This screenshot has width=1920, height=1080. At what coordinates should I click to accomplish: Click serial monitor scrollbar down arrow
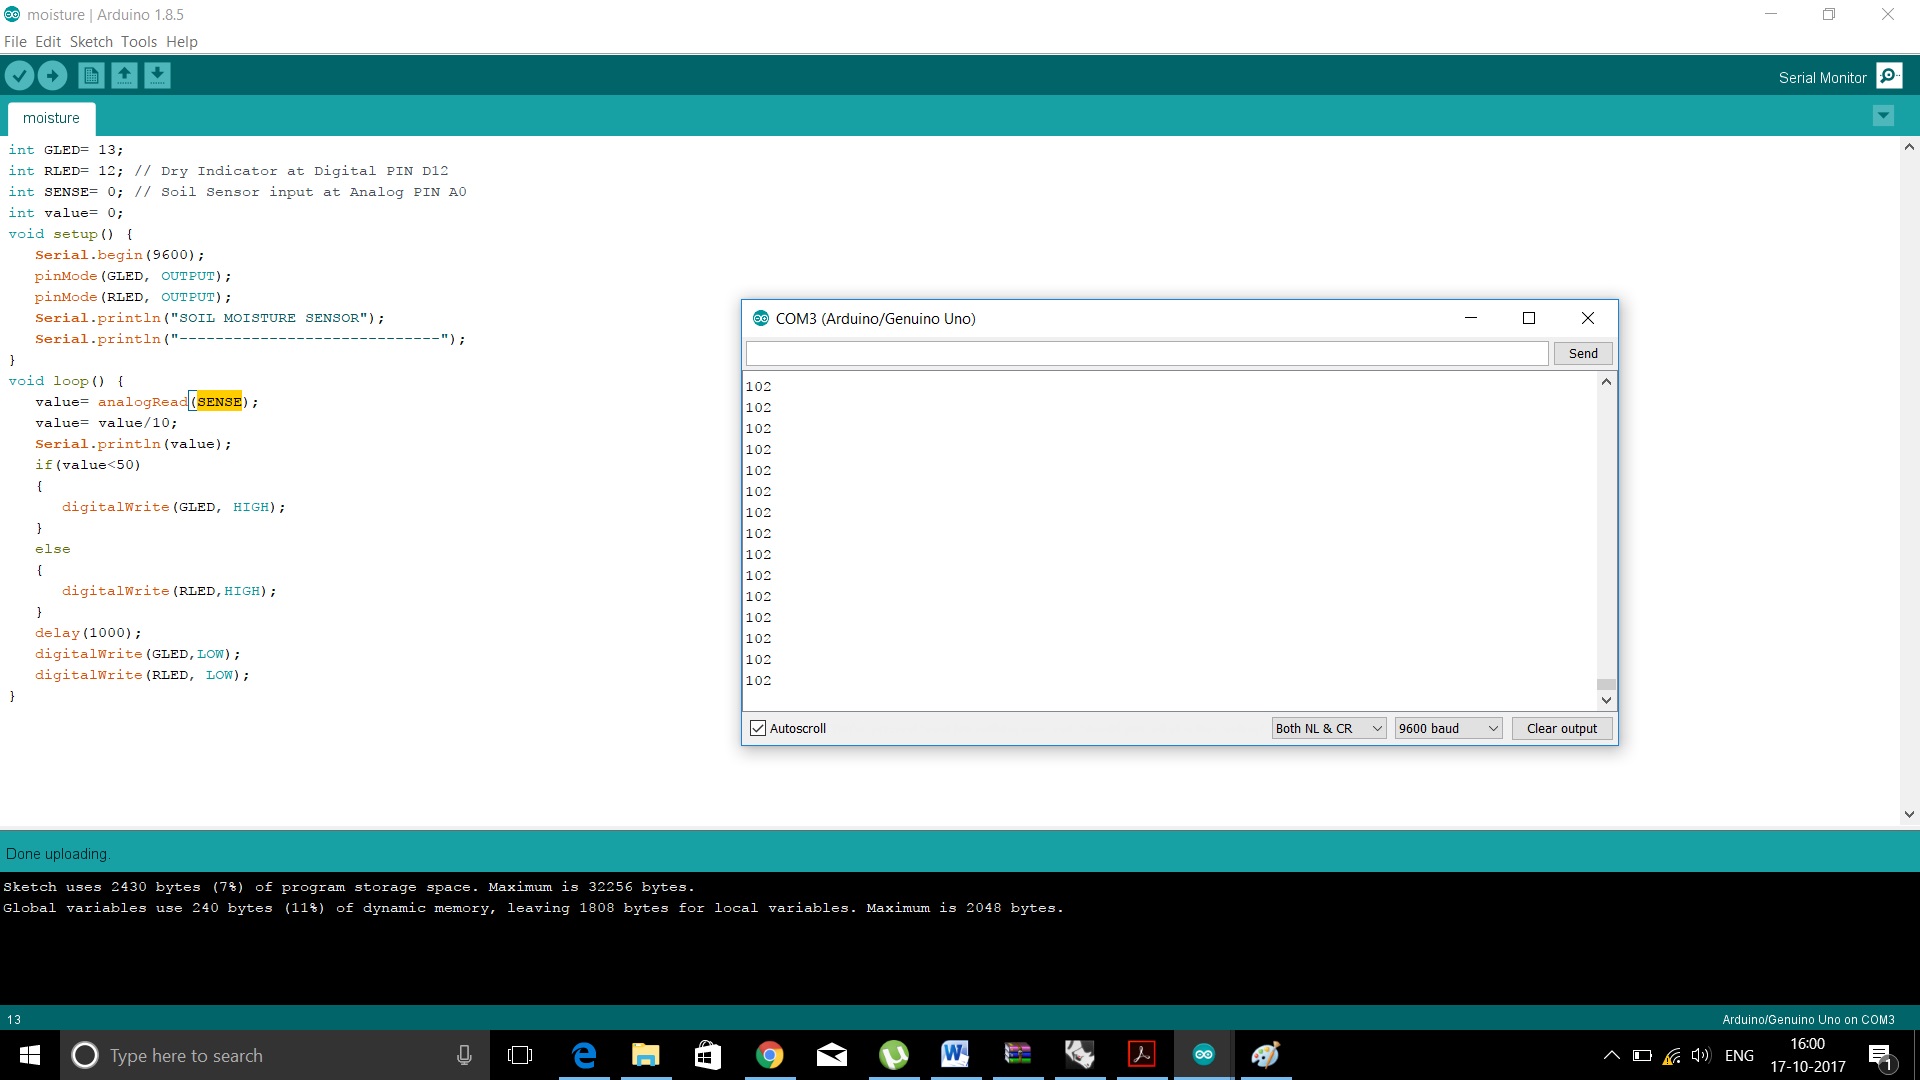click(1606, 701)
